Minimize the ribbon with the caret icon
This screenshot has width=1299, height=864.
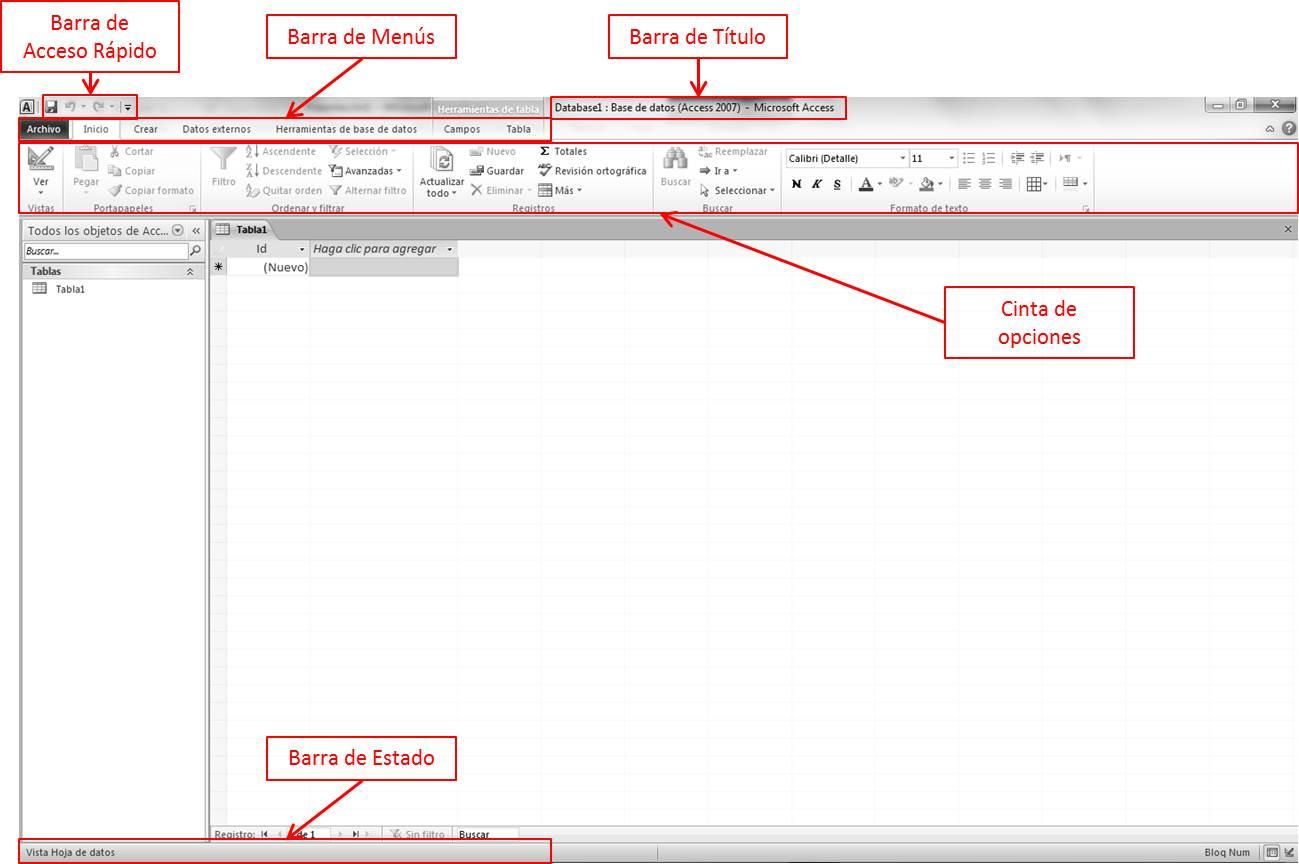pyautogui.click(x=1270, y=129)
